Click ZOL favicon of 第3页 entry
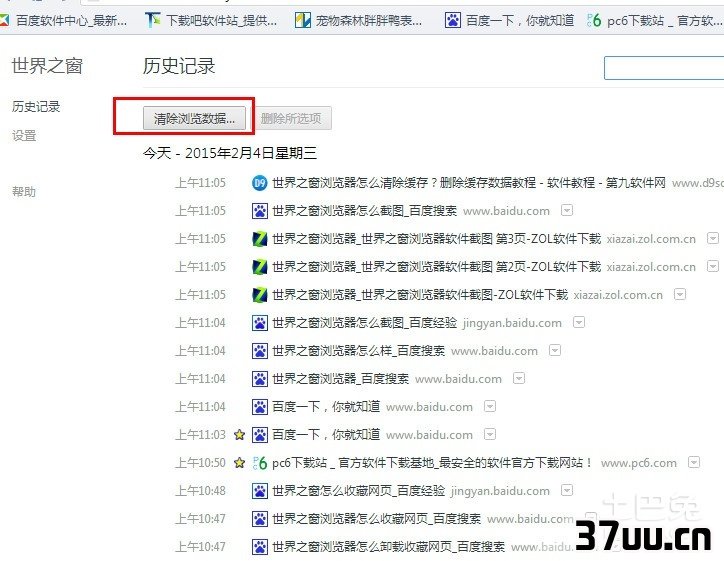 point(259,239)
